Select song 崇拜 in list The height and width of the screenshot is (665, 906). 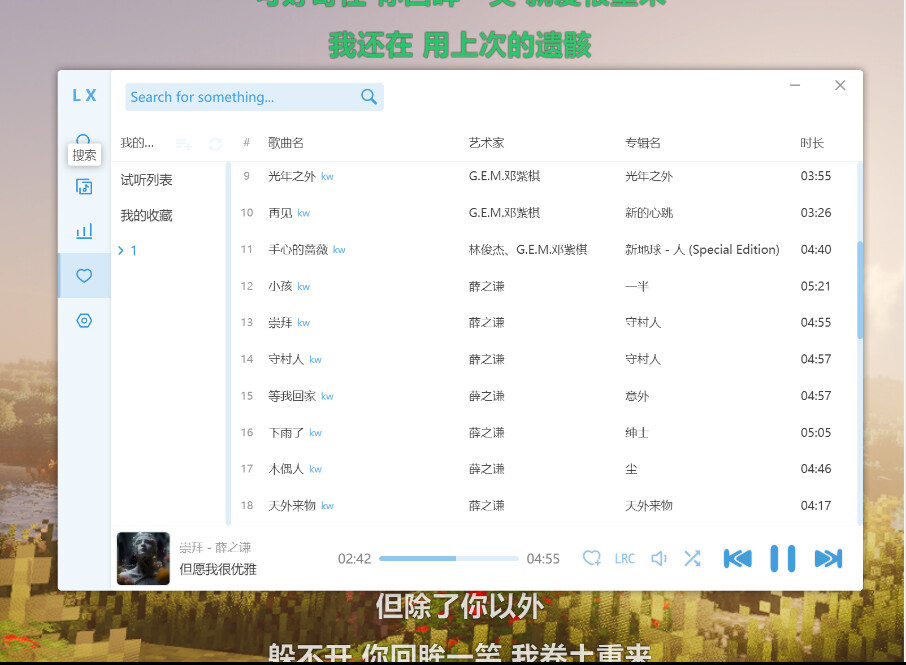pyautogui.click(x=280, y=322)
